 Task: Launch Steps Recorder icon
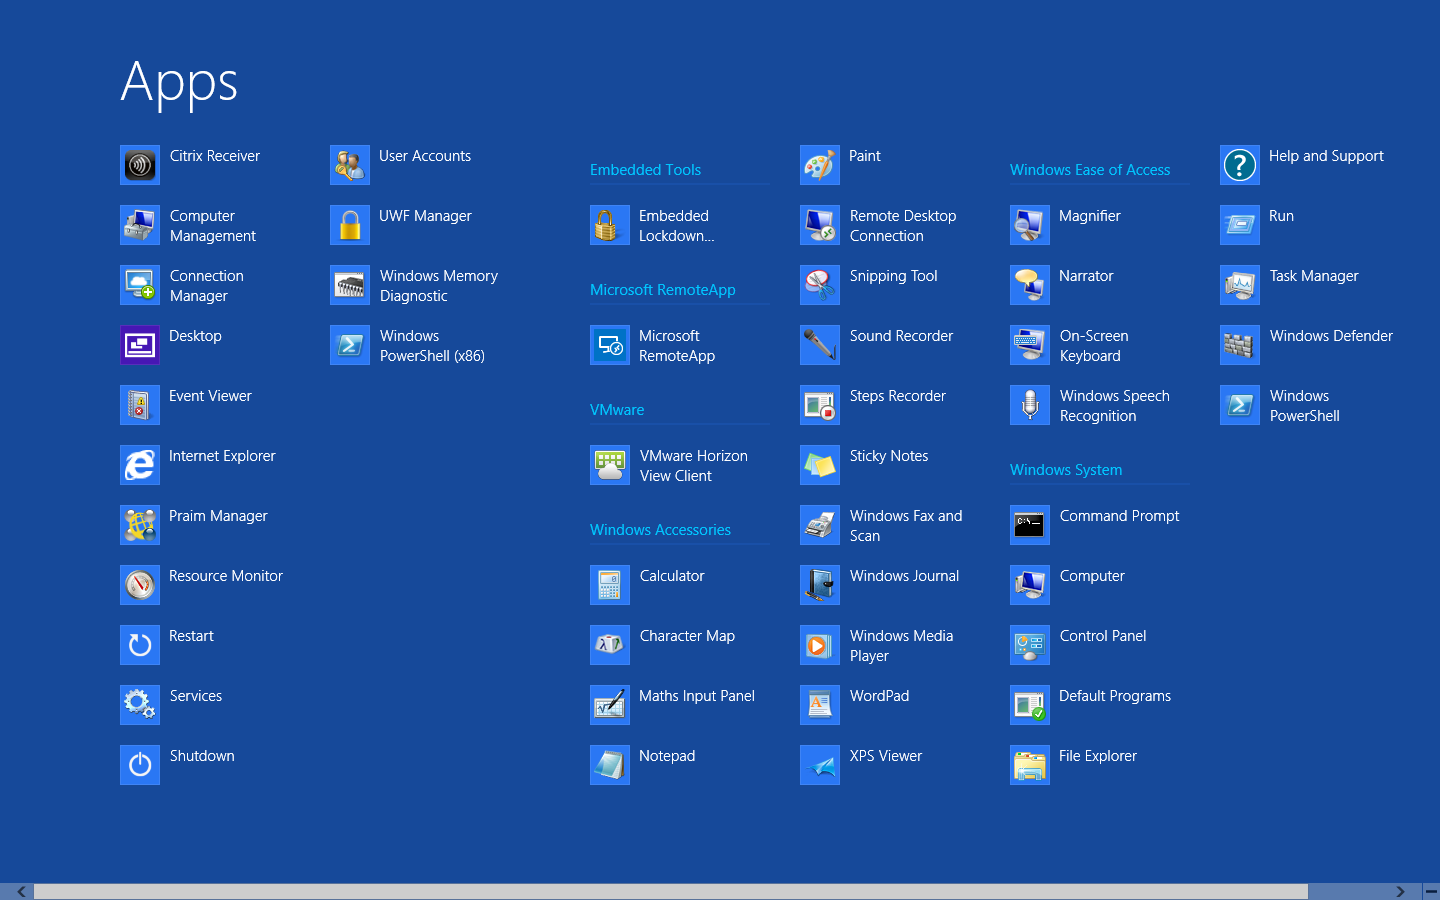pyautogui.click(x=820, y=405)
